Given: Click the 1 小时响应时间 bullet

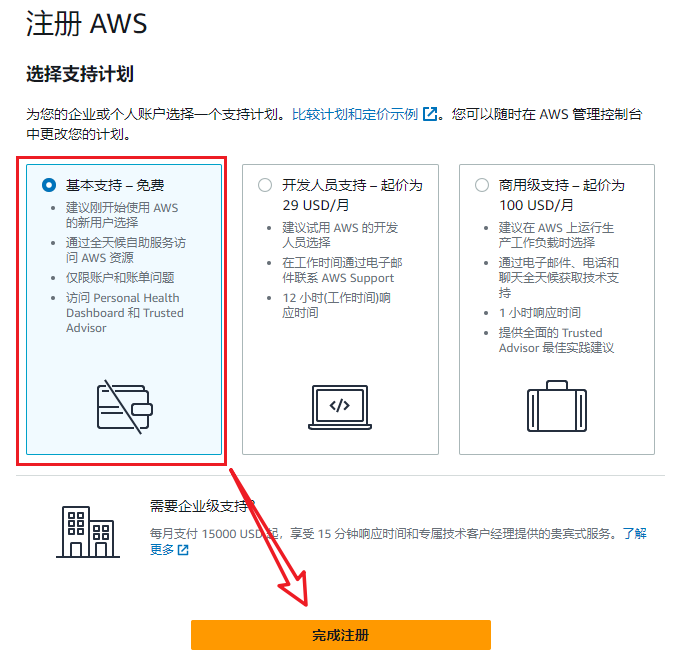Looking at the screenshot, I should coord(539,312).
